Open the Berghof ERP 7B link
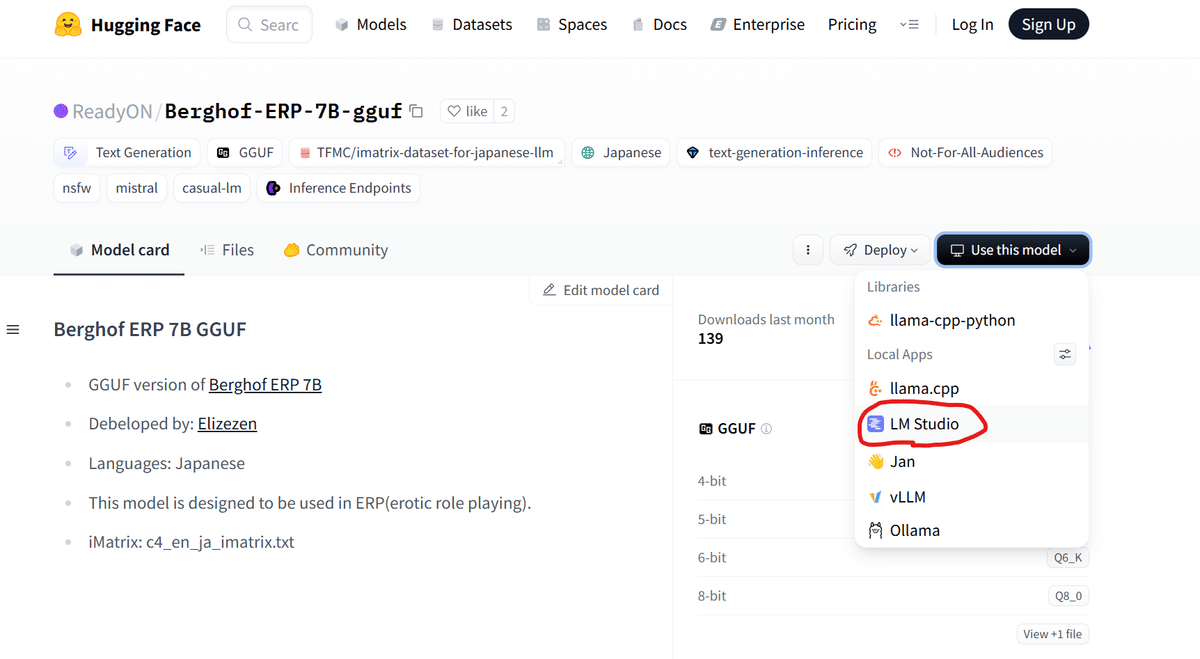The width and height of the screenshot is (1200, 659). [x=265, y=384]
